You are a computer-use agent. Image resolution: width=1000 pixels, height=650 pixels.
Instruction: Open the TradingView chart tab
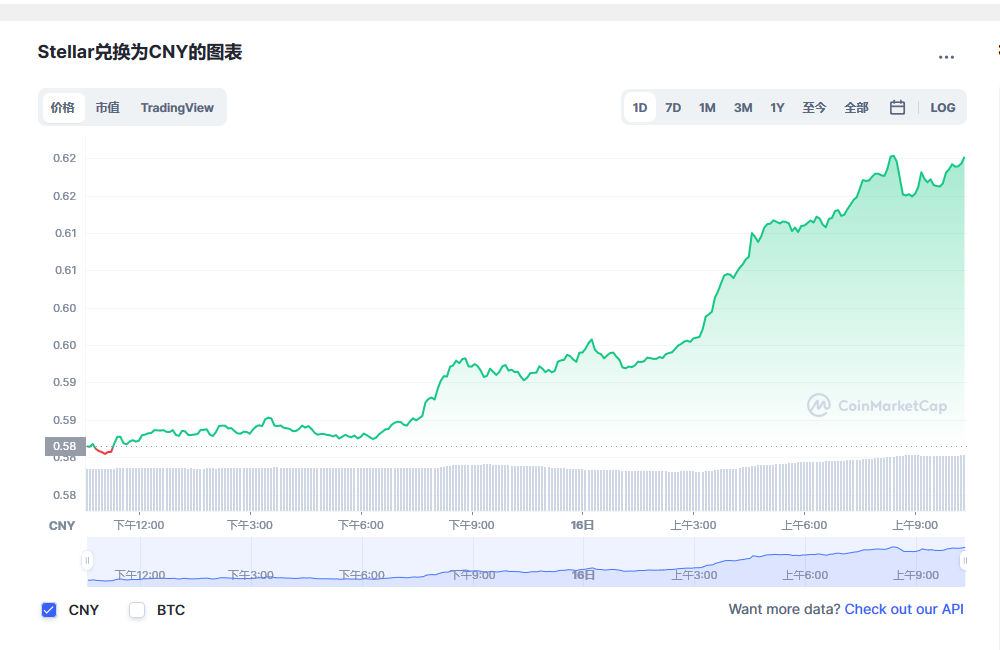177,107
